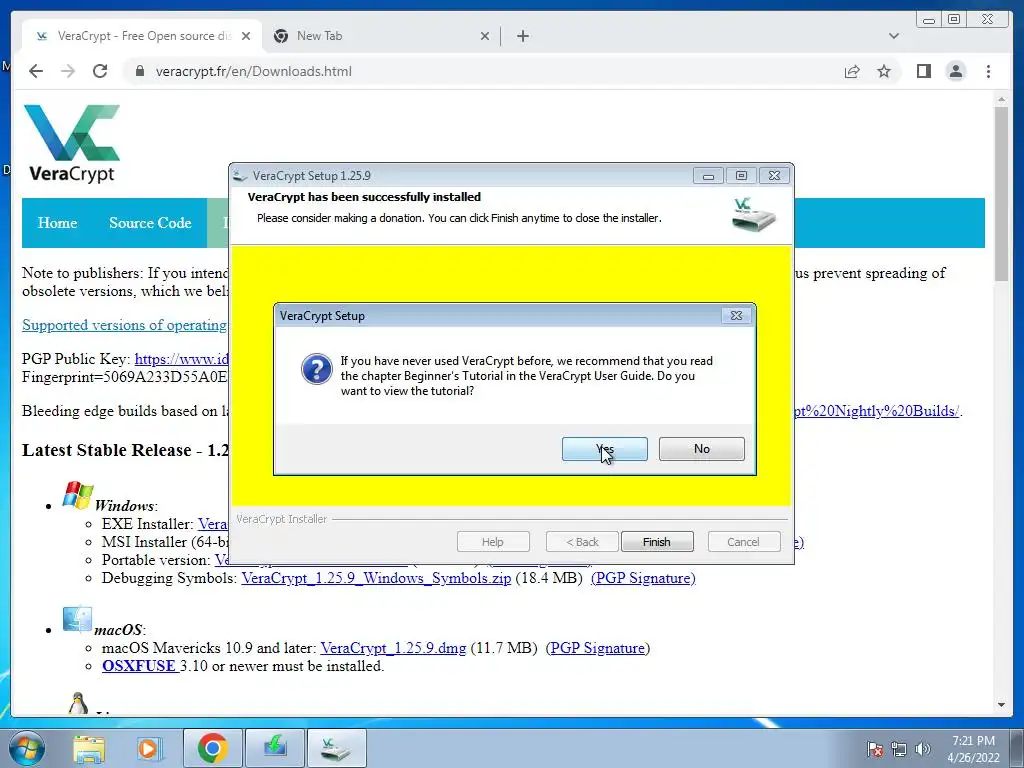Viewport: 1024px width, 768px height.
Task: Download VeraCrypt_1.25.9_Windows_Symbols.zip
Action: coord(376,578)
